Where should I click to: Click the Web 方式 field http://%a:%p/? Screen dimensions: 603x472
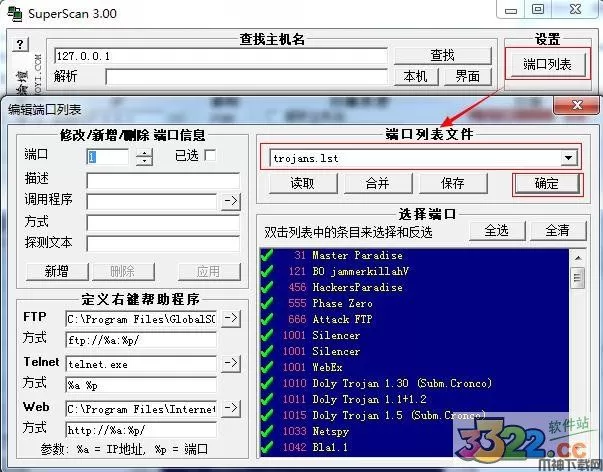141,430
